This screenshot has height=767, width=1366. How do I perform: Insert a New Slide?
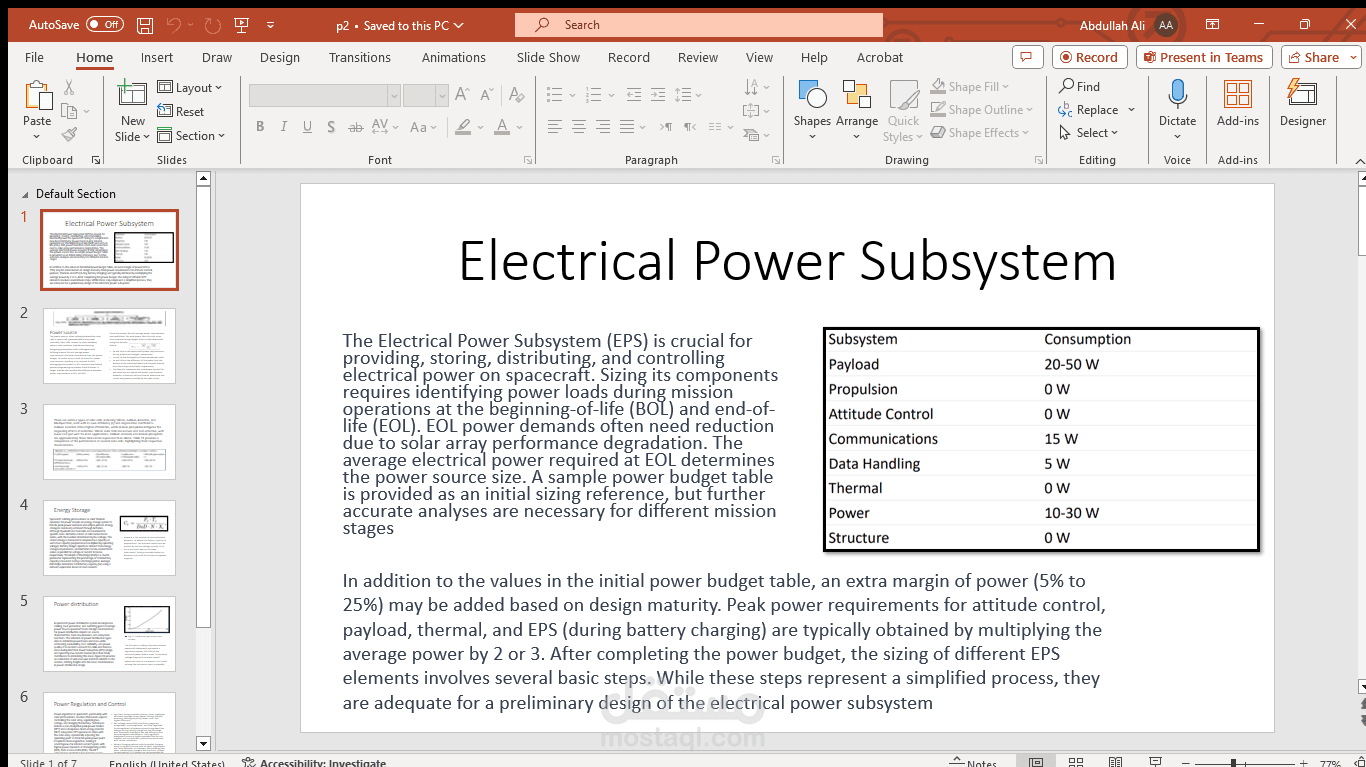tap(132, 111)
